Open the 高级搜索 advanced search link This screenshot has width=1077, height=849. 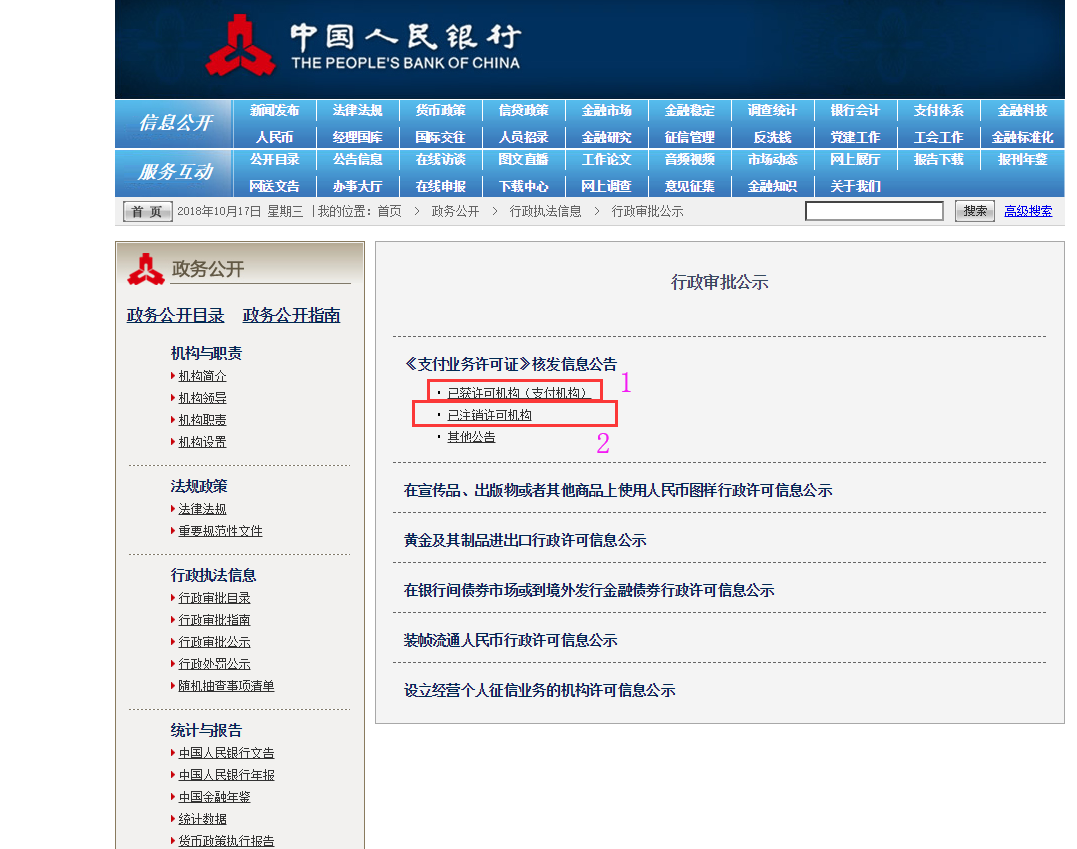point(1028,211)
